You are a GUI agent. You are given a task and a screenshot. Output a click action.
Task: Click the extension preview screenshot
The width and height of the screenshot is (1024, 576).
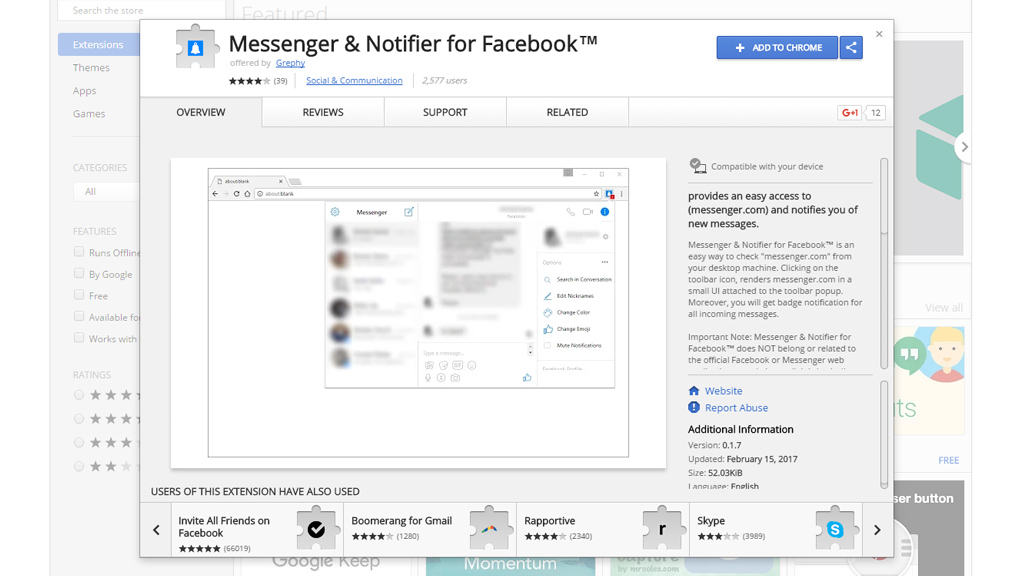tap(419, 313)
